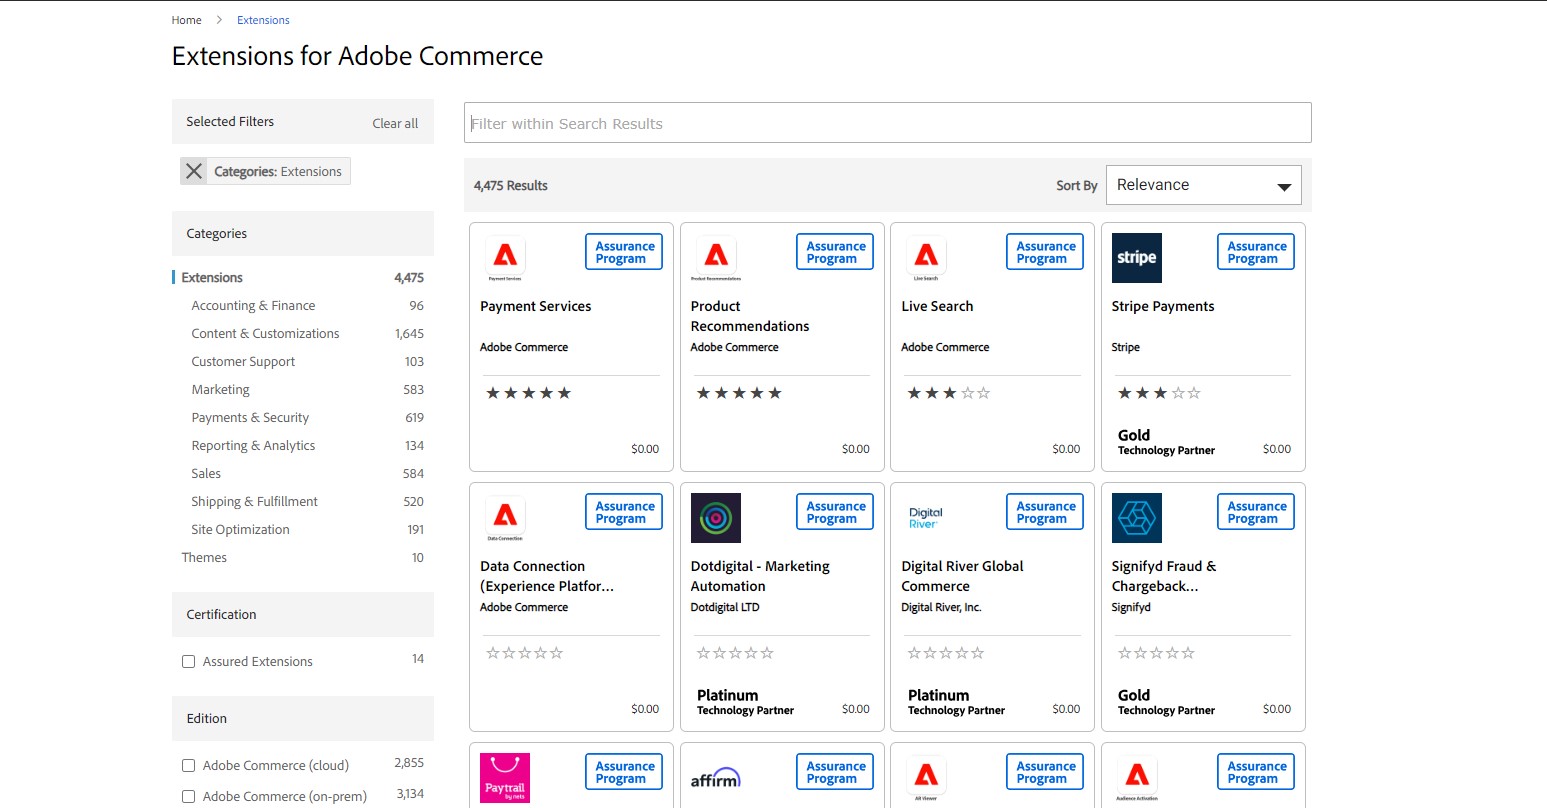Viewport: 1547px width, 808px height.
Task: Open the Product Recommendations extension title
Action: click(750, 316)
